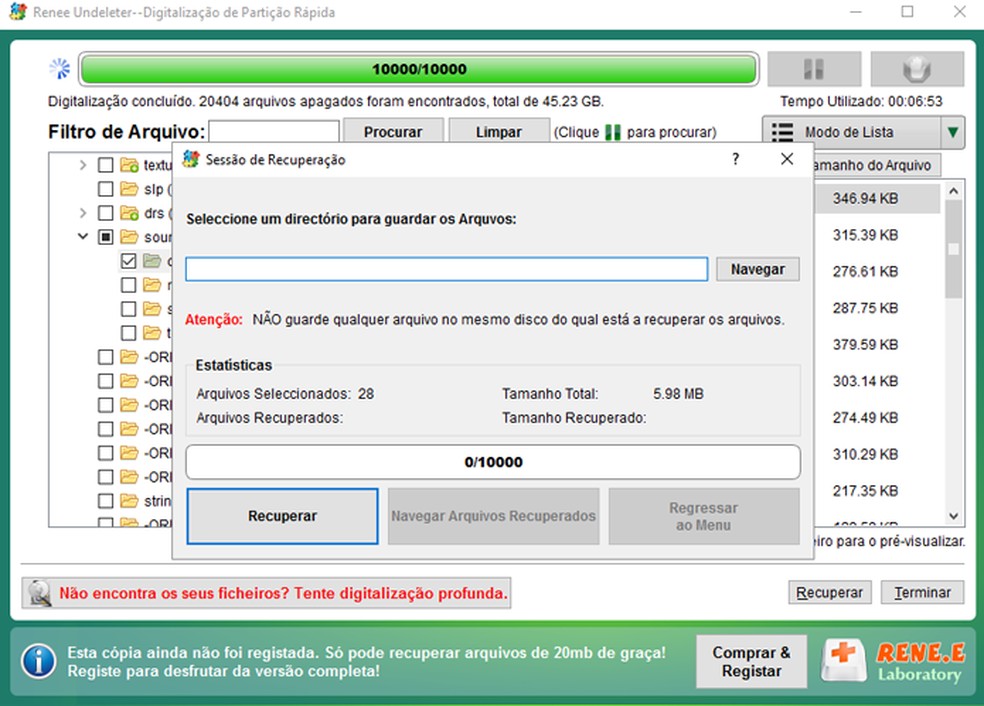Viewport: 984px width, 706px height.
Task: Open the Modo de Lista dropdown arrow
Action: coord(953,132)
